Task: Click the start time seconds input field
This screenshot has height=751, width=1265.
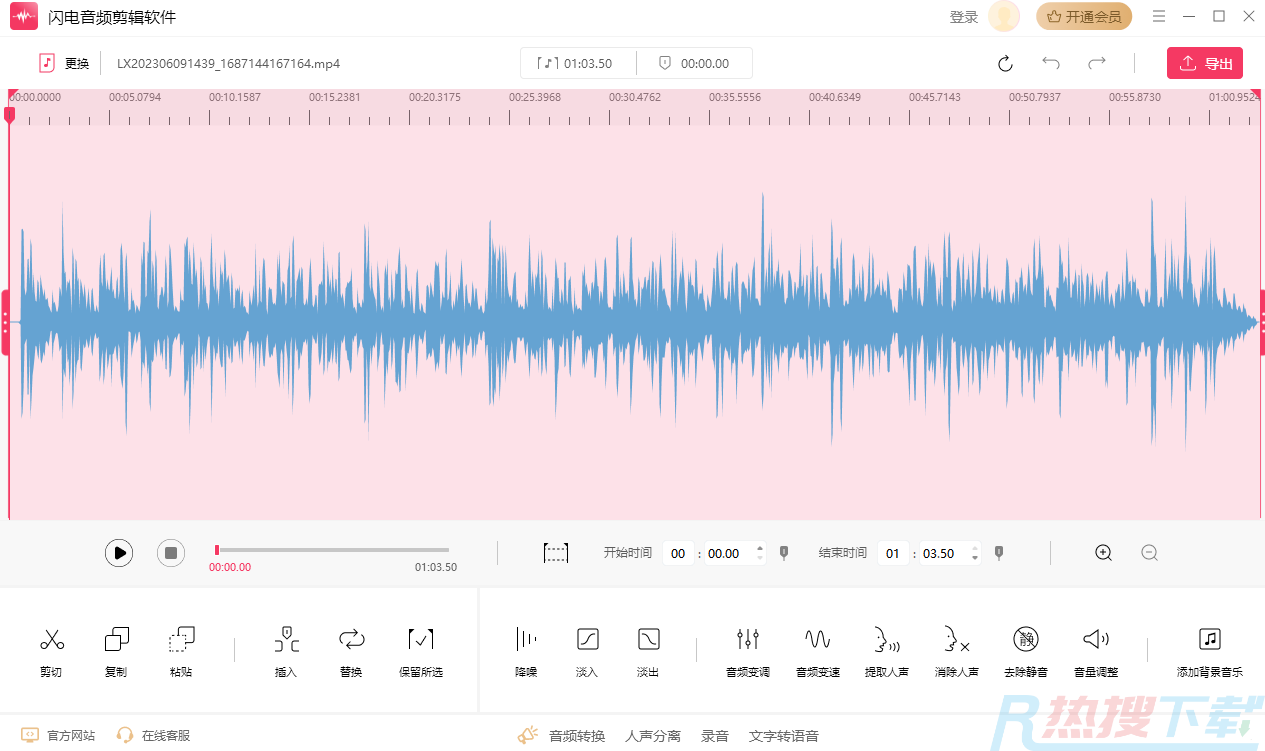Action: (x=724, y=553)
